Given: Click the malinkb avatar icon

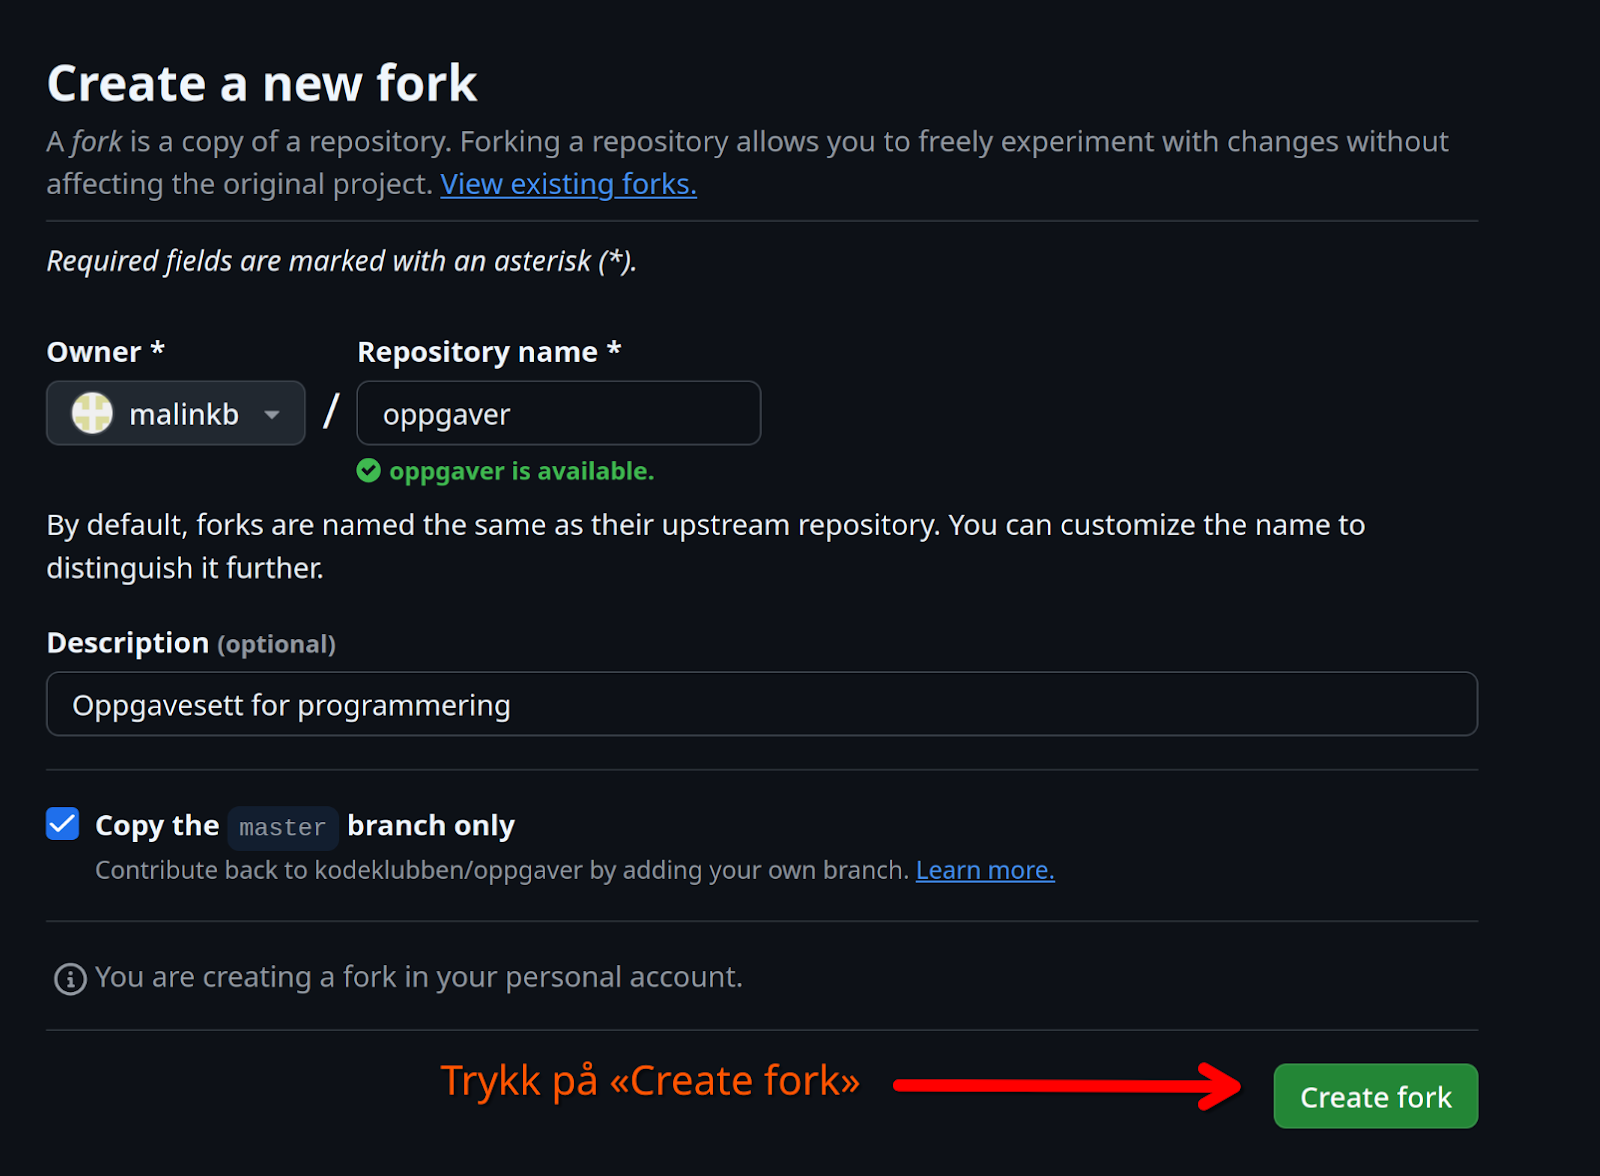Looking at the screenshot, I should coord(92,413).
